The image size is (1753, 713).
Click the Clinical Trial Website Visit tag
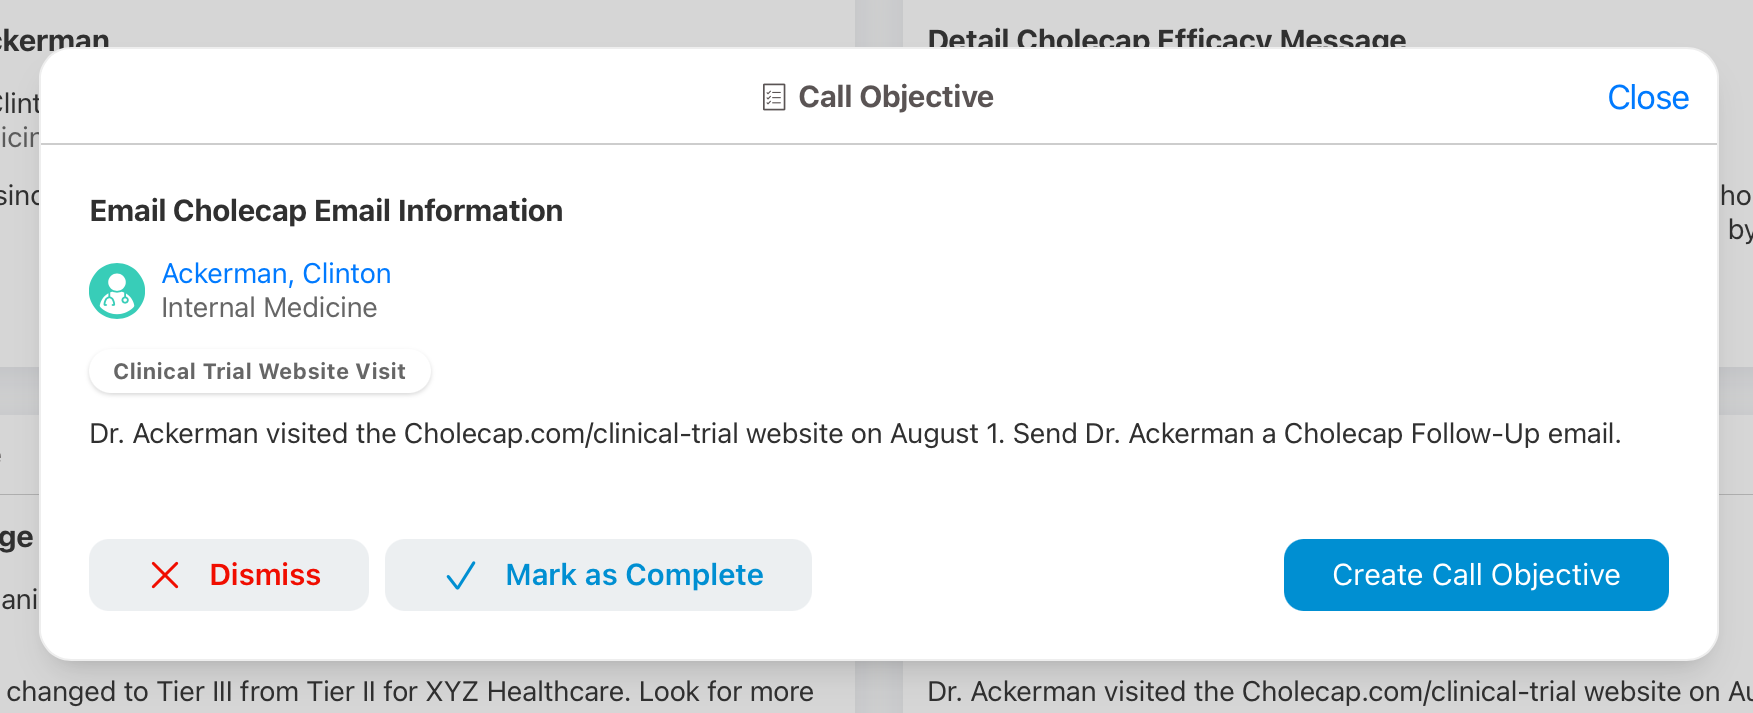(259, 372)
